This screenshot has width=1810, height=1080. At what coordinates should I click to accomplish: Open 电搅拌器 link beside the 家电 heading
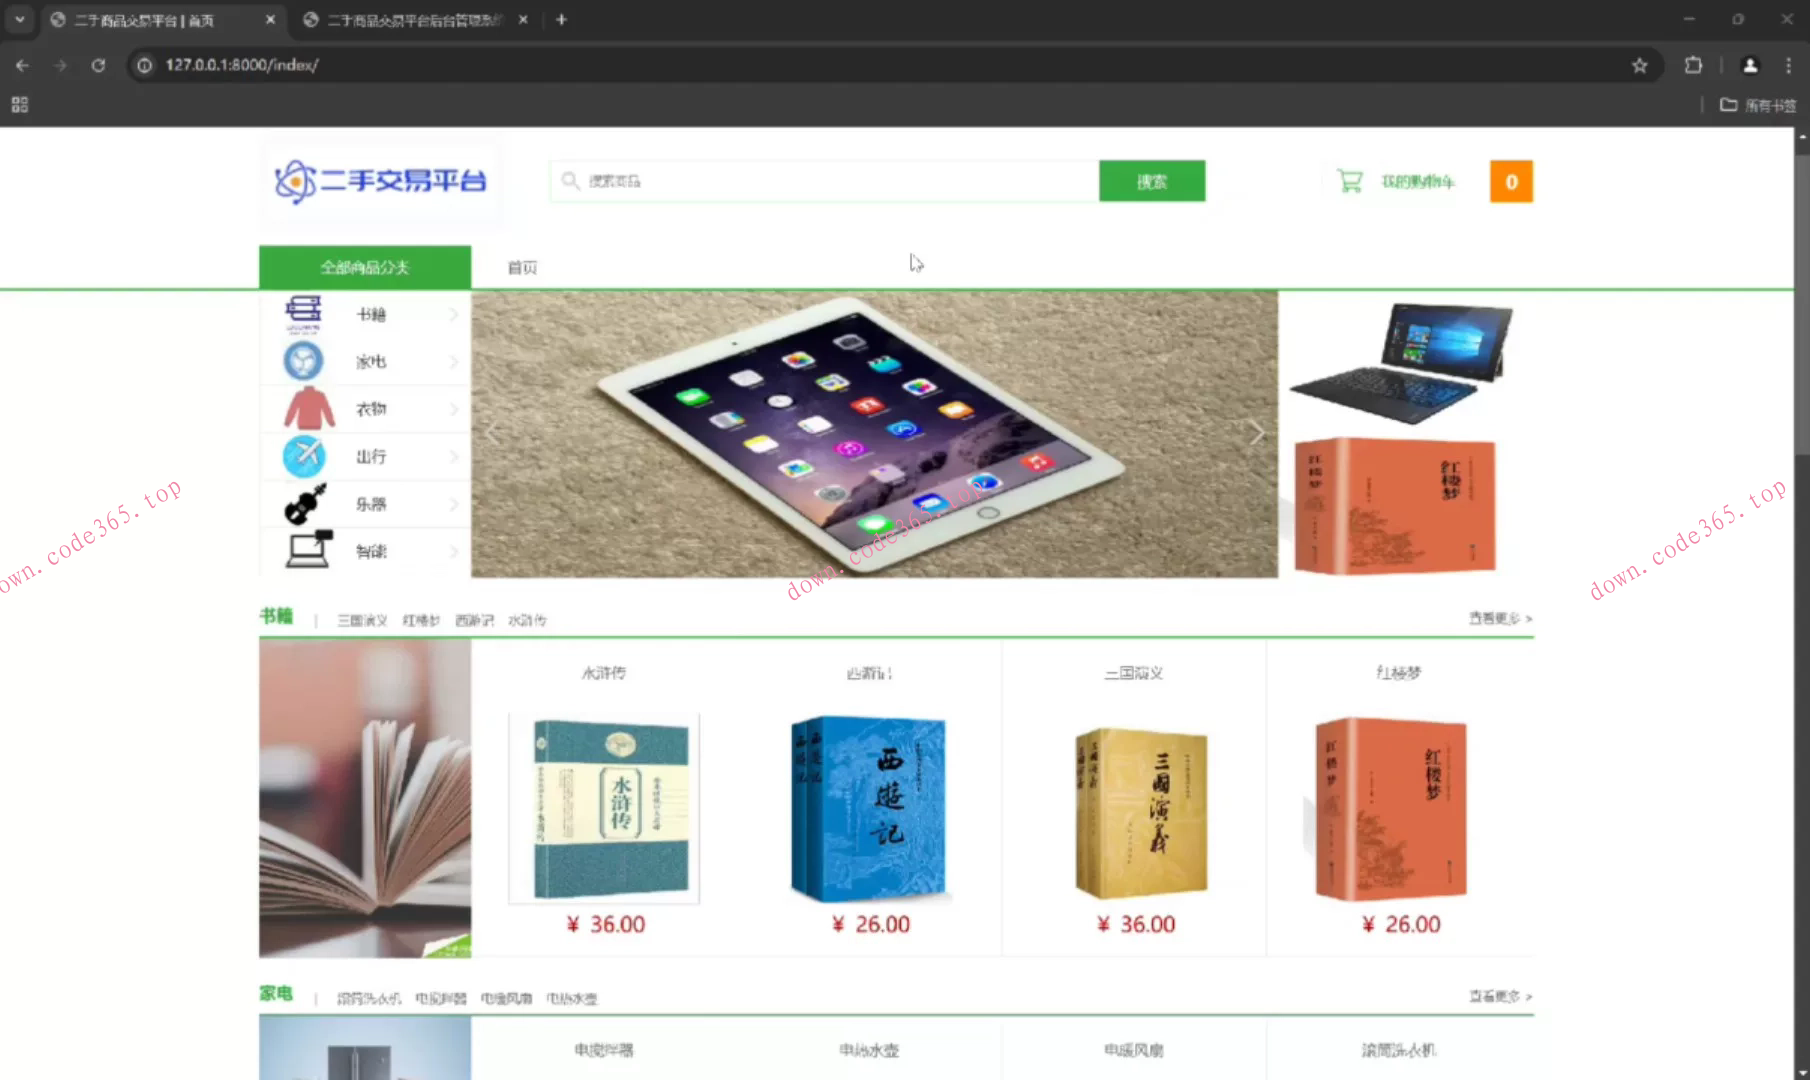441,998
